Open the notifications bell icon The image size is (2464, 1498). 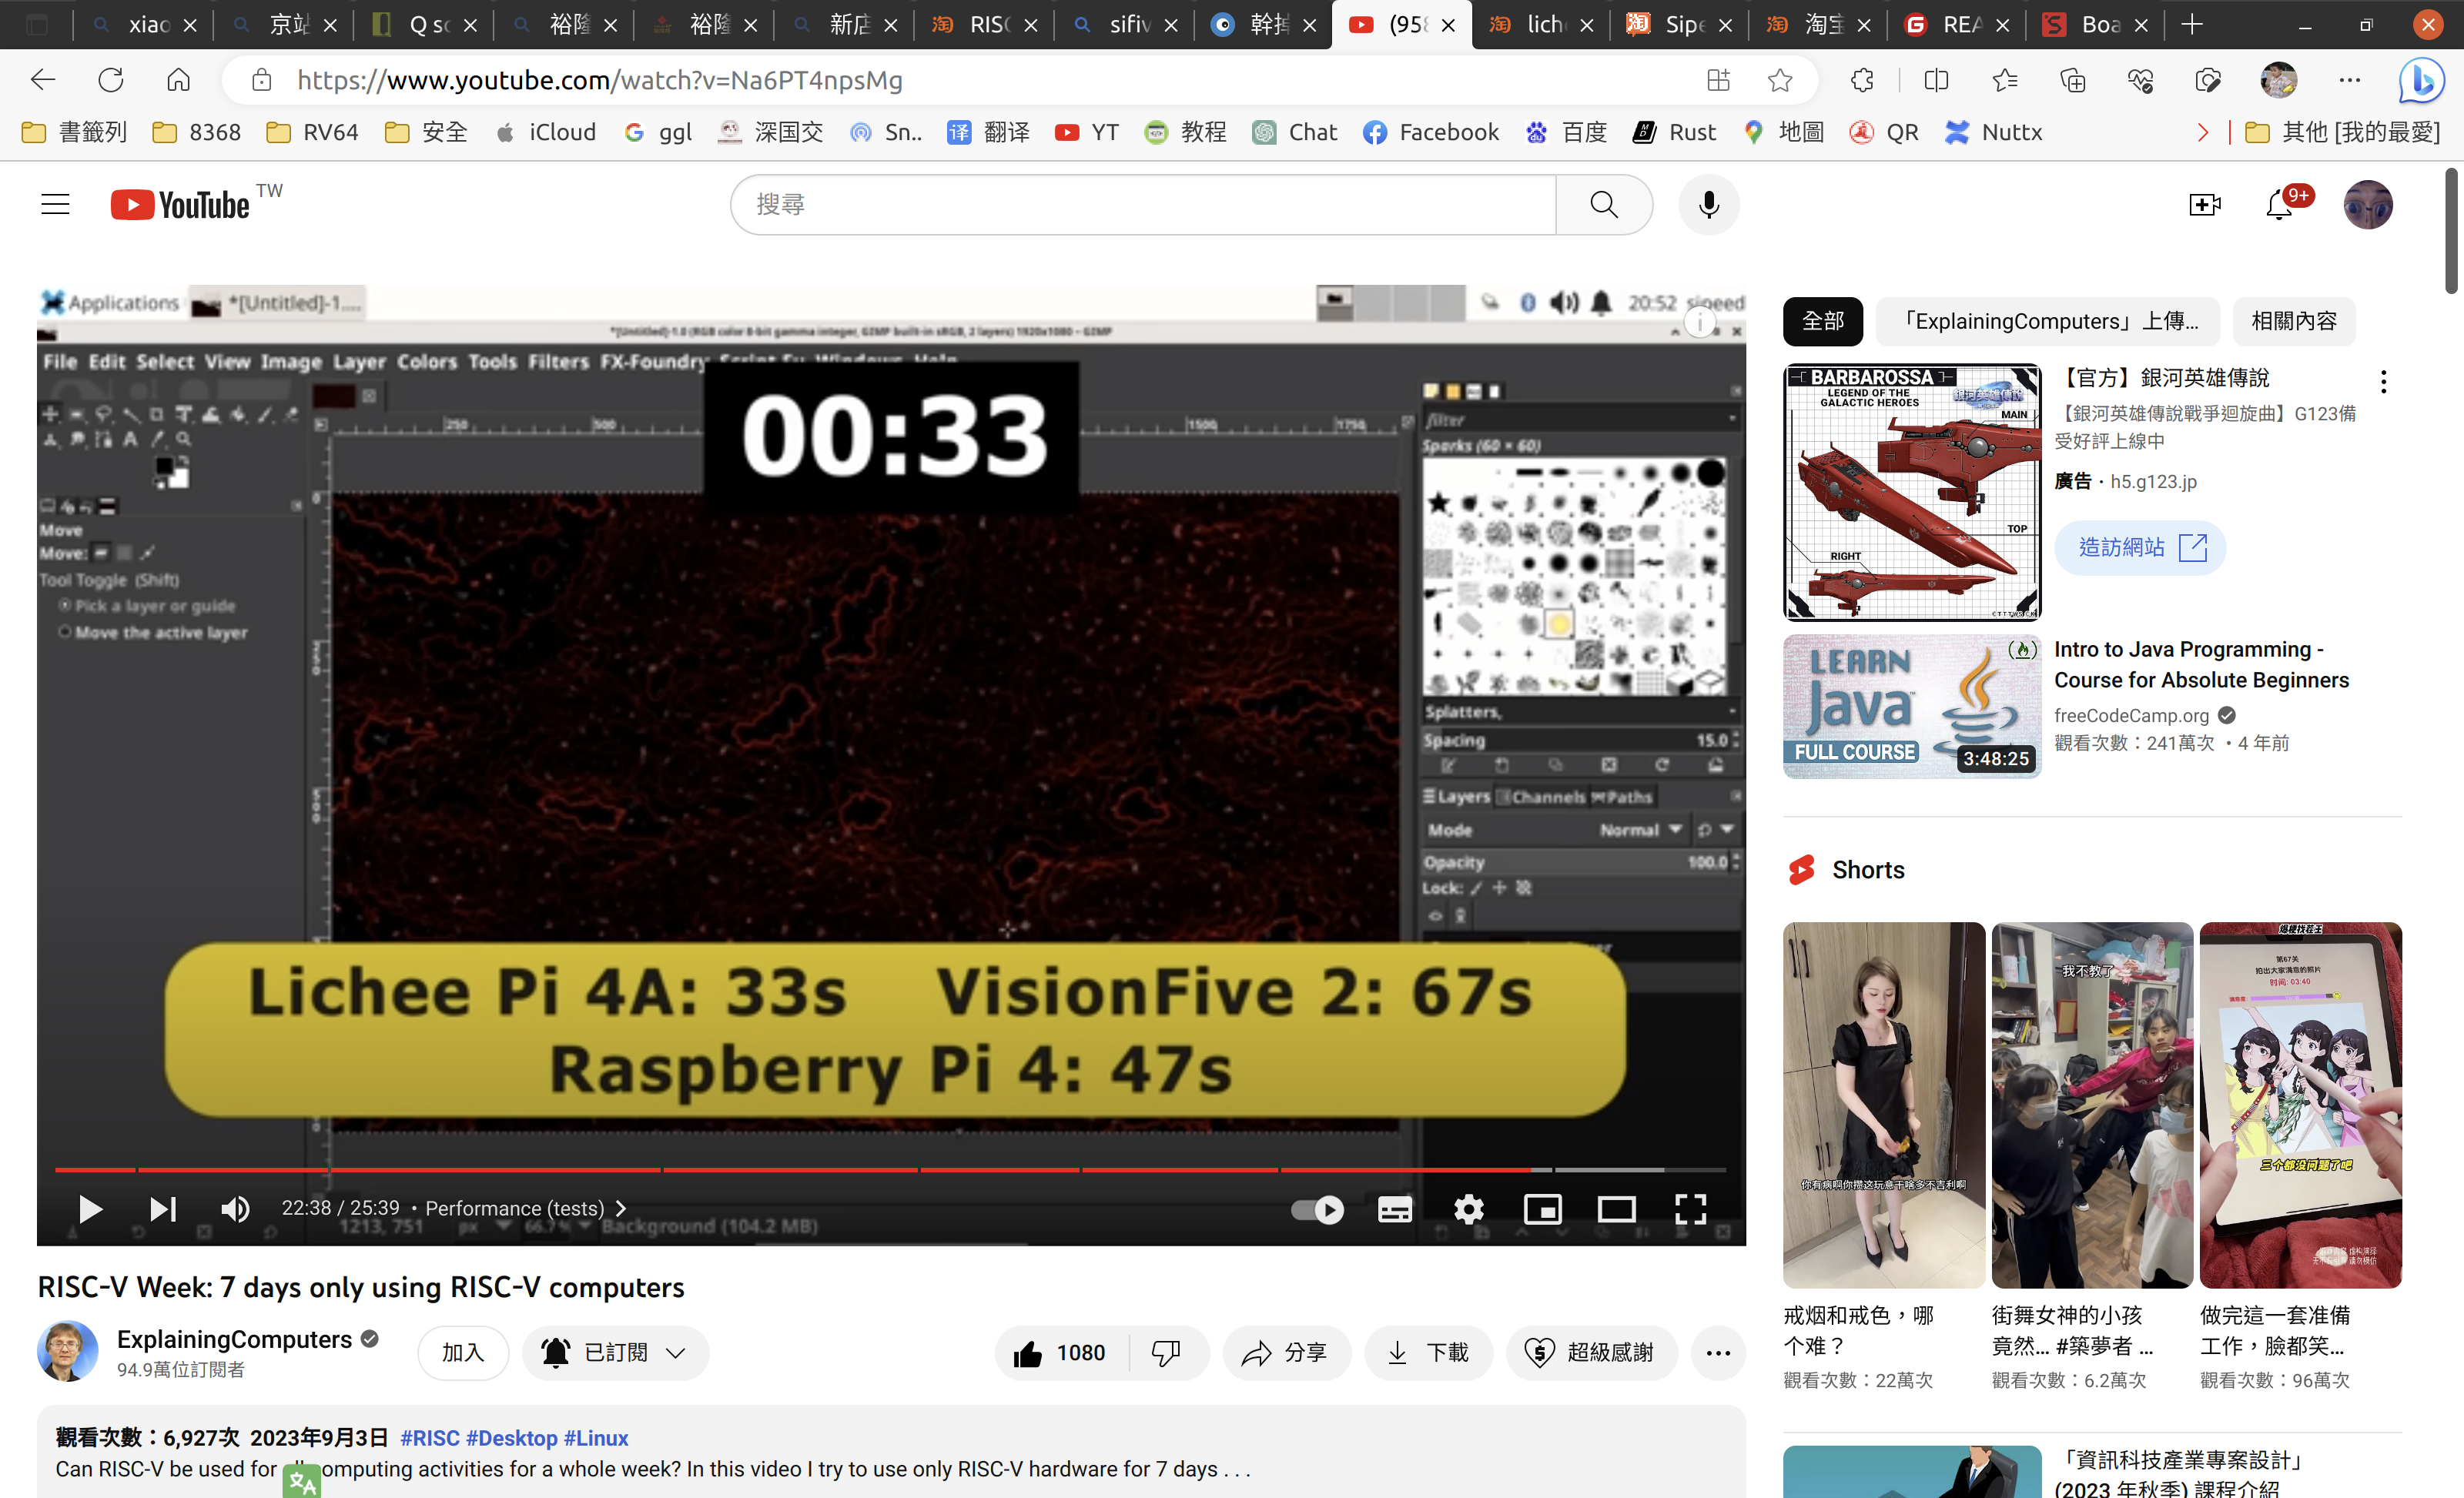pos(2279,205)
